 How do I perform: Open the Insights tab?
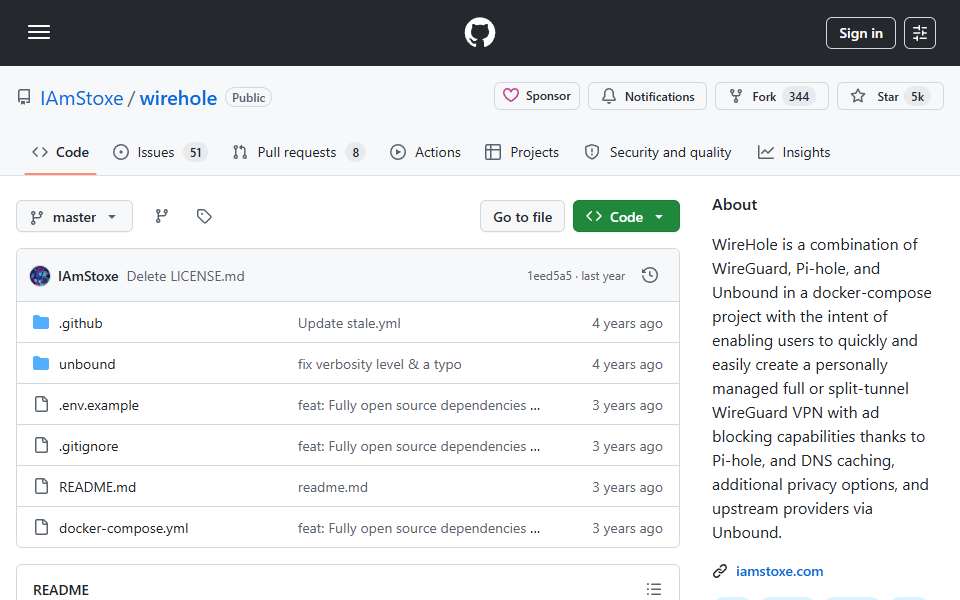click(794, 152)
